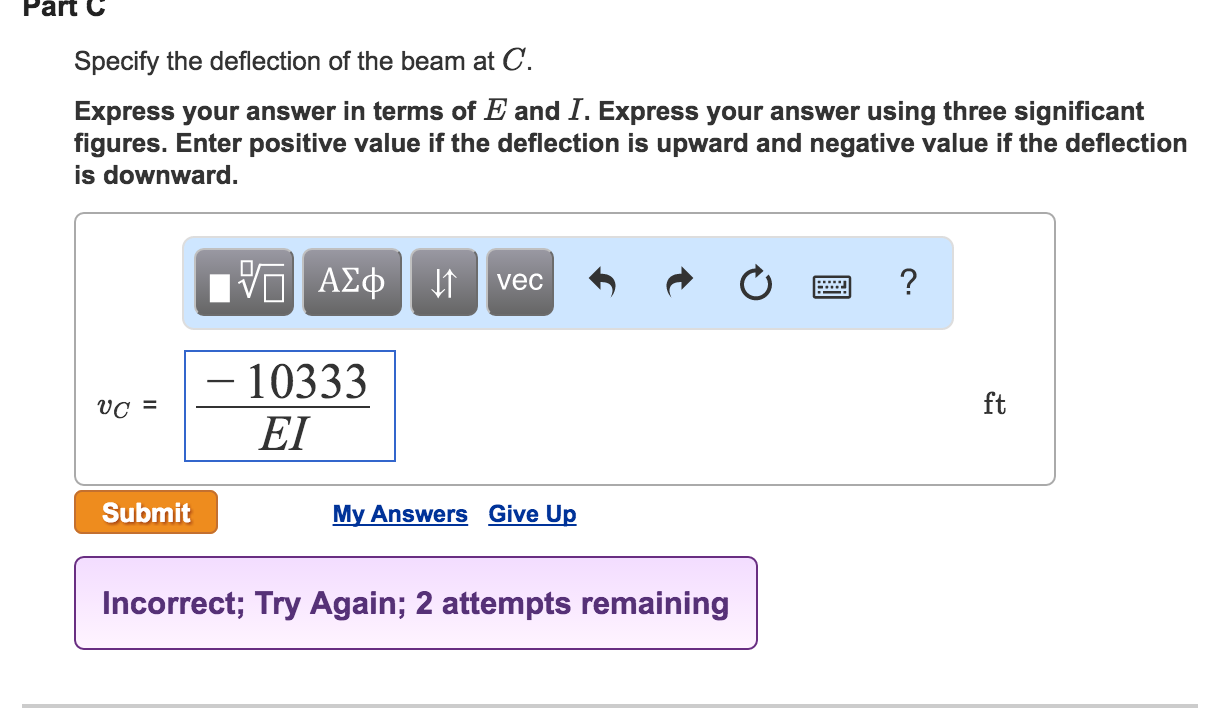
Task: Click the Incorrect feedback message
Action: 414,603
